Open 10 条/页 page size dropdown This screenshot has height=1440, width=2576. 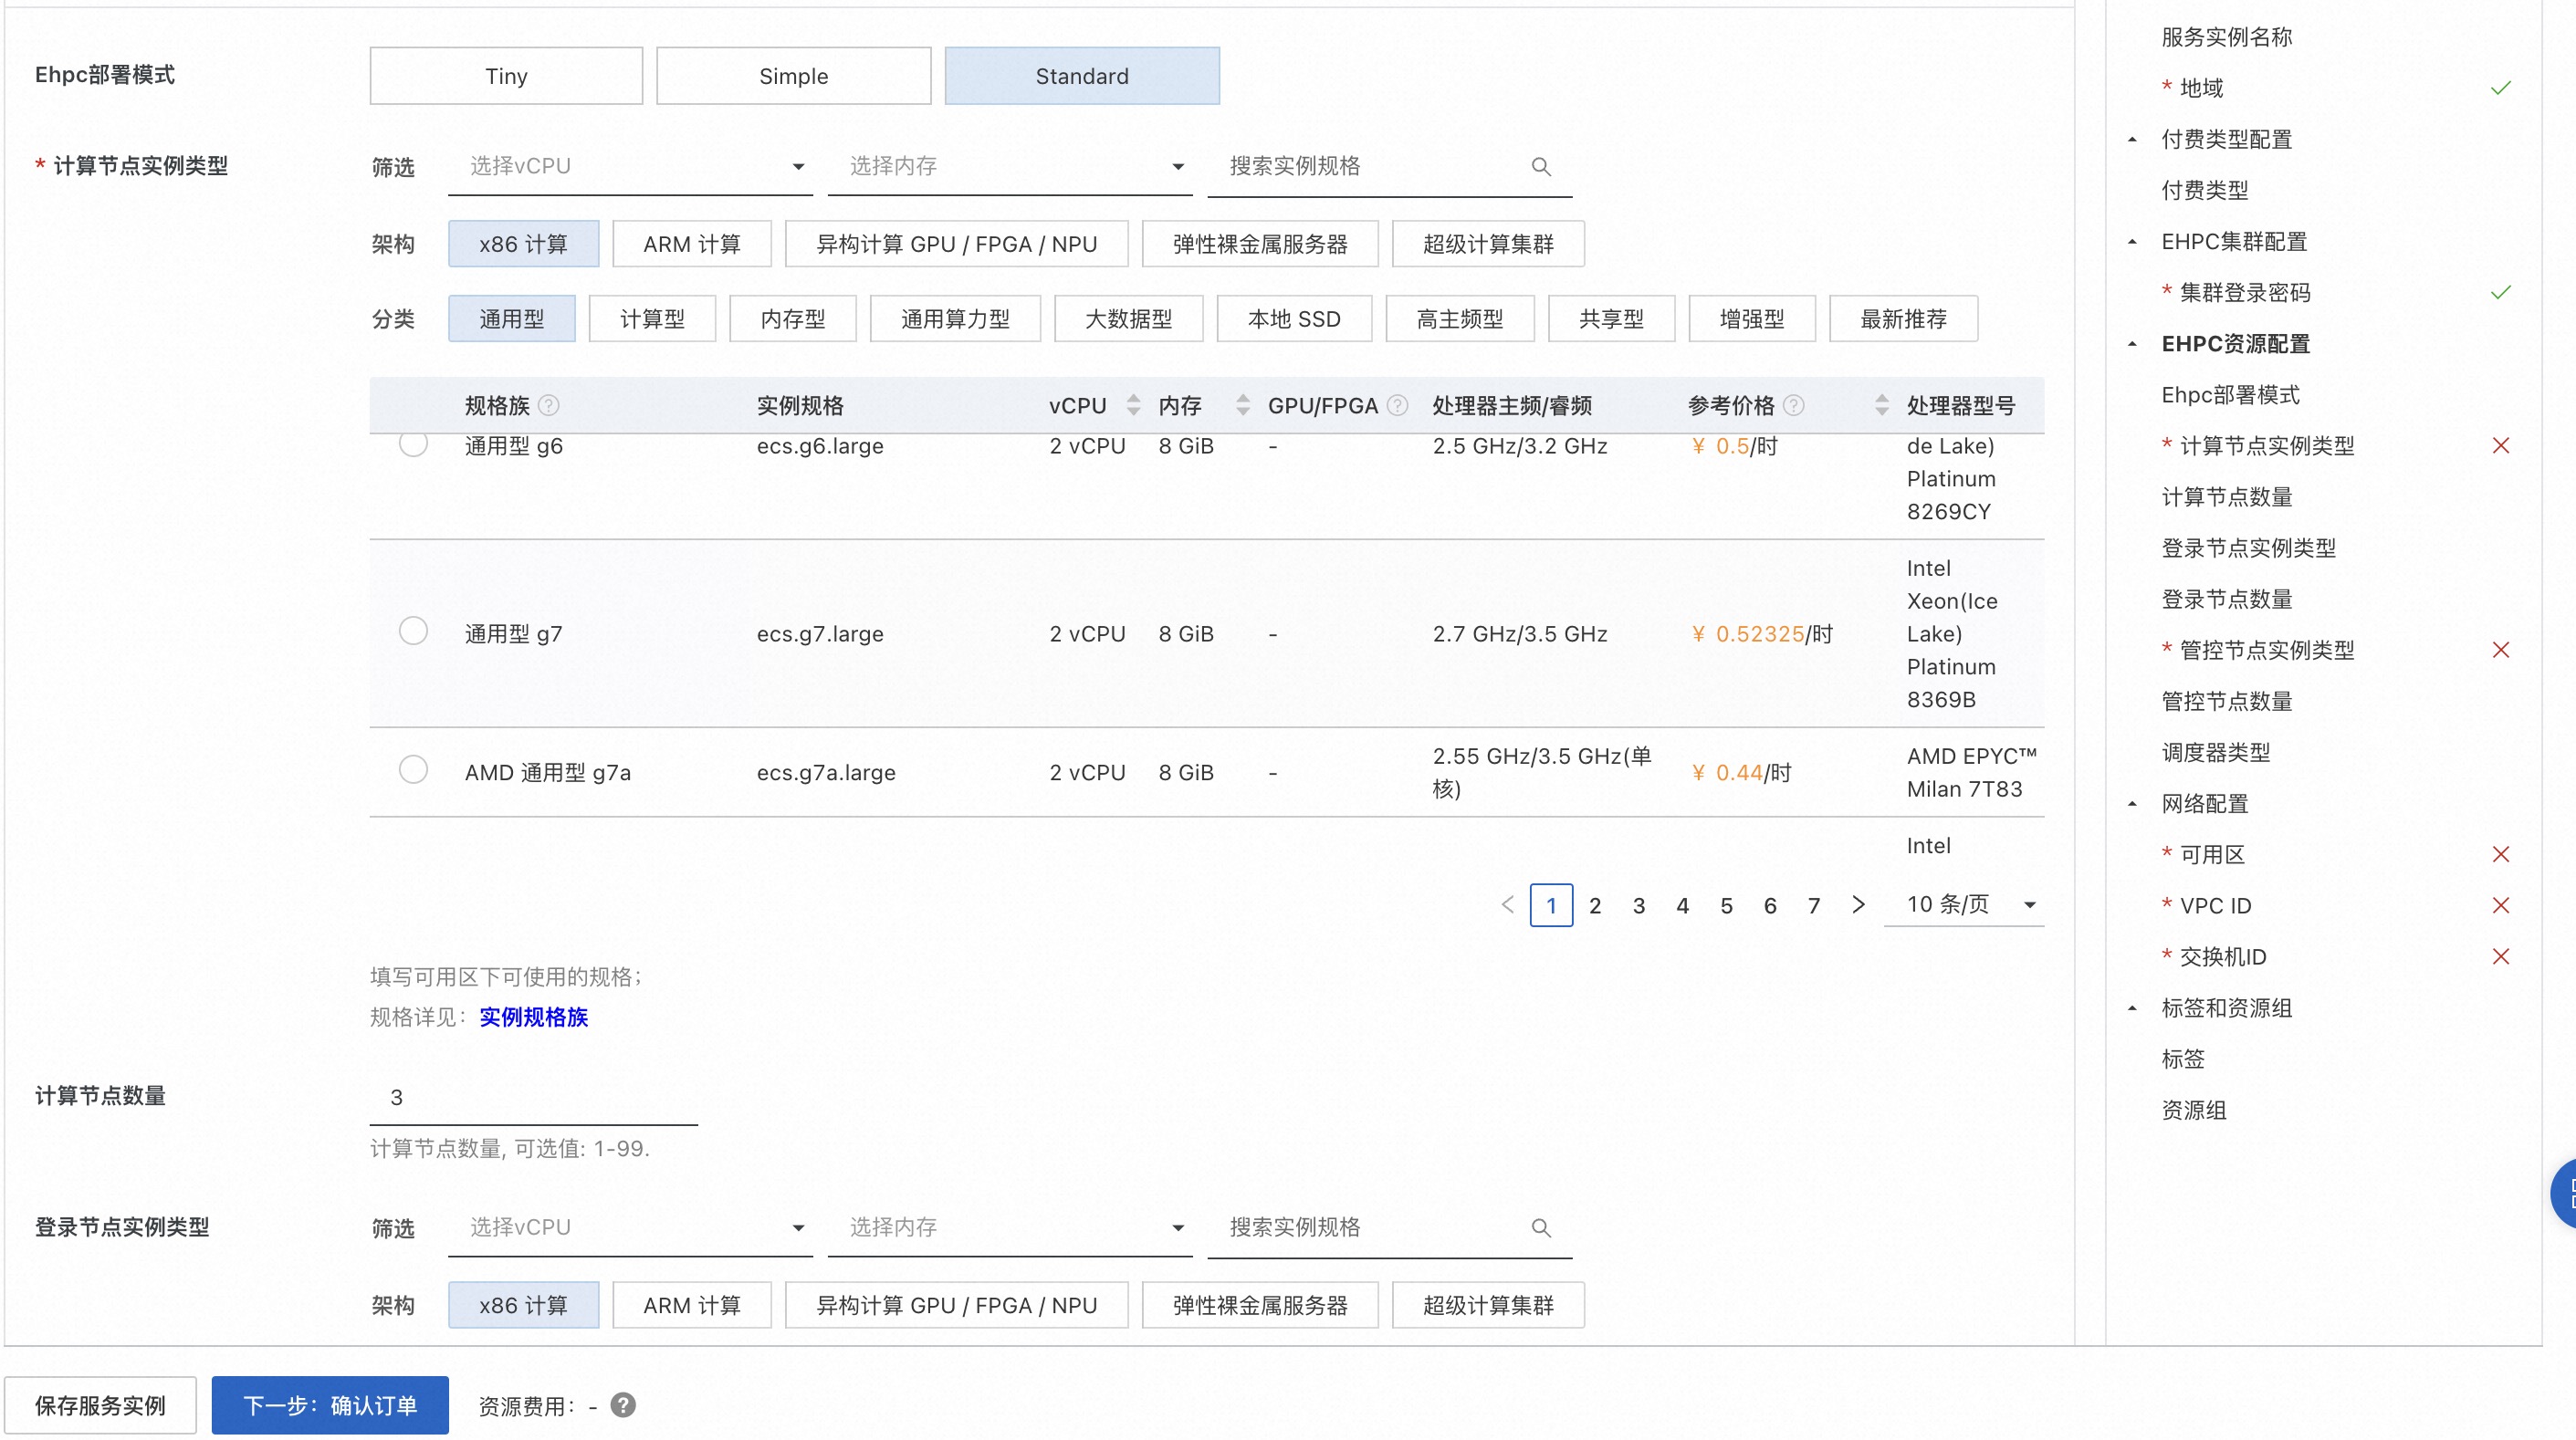point(1964,905)
